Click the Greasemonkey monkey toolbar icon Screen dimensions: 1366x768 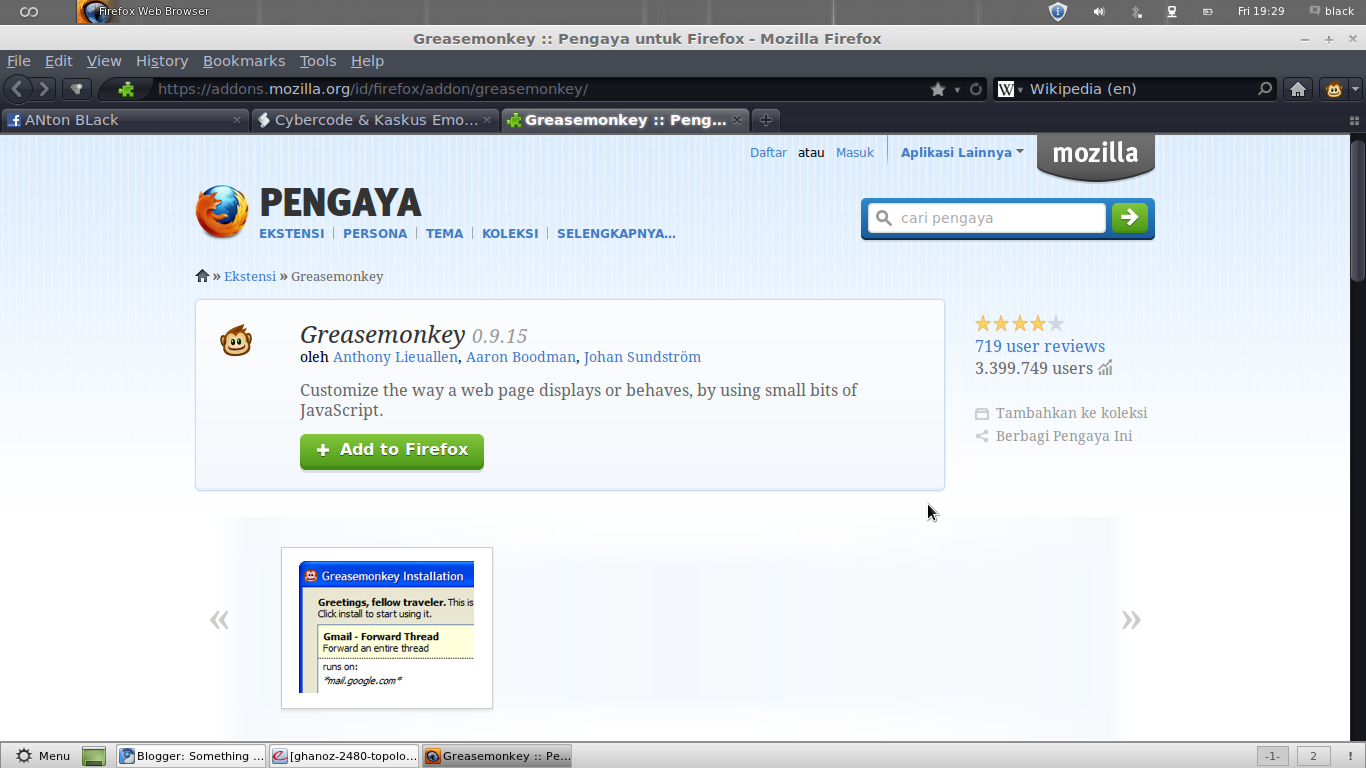click(1334, 89)
